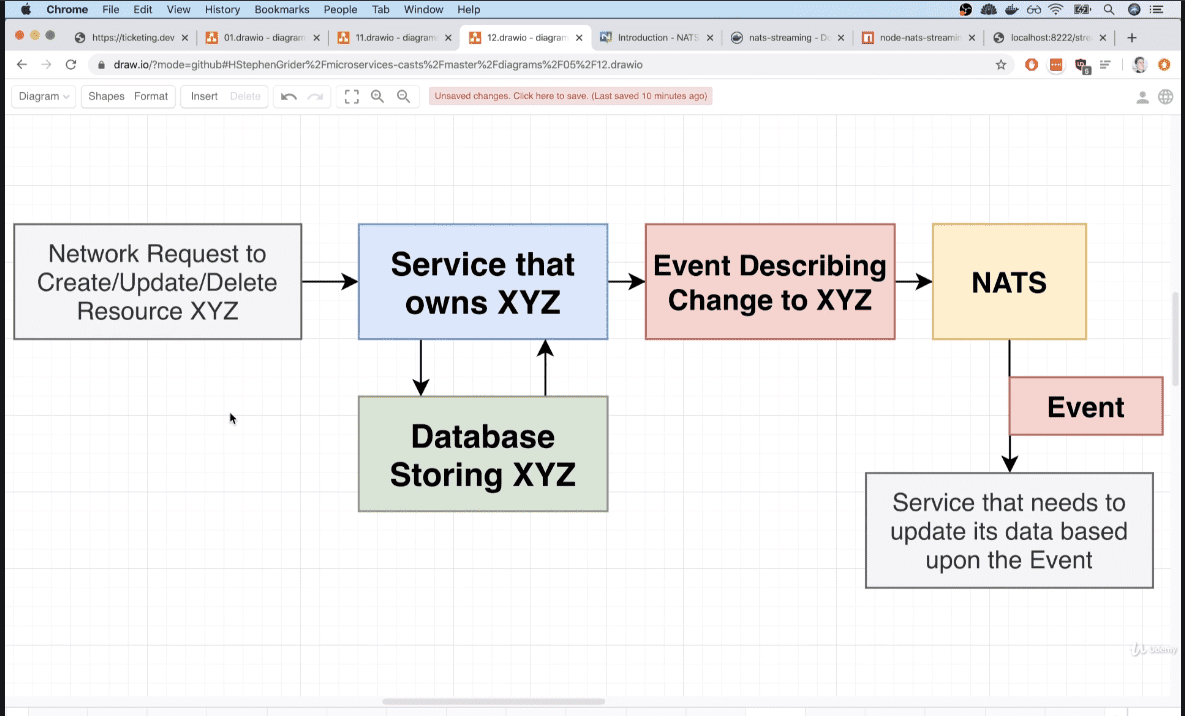Viewport: 1185px width, 716px height.
Task: Click the horizontal scrollbar at canvas bottom
Action: pos(493,702)
